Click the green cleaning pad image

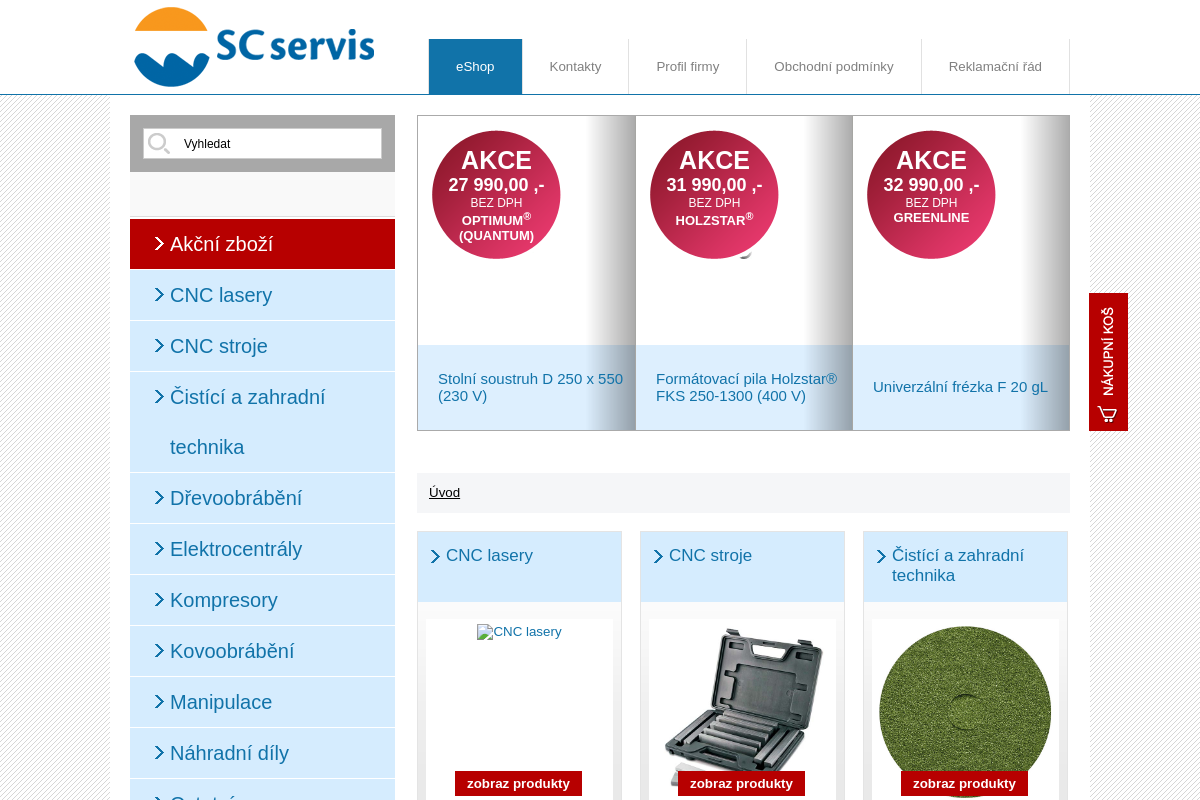pyautogui.click(x=965, y=710)
